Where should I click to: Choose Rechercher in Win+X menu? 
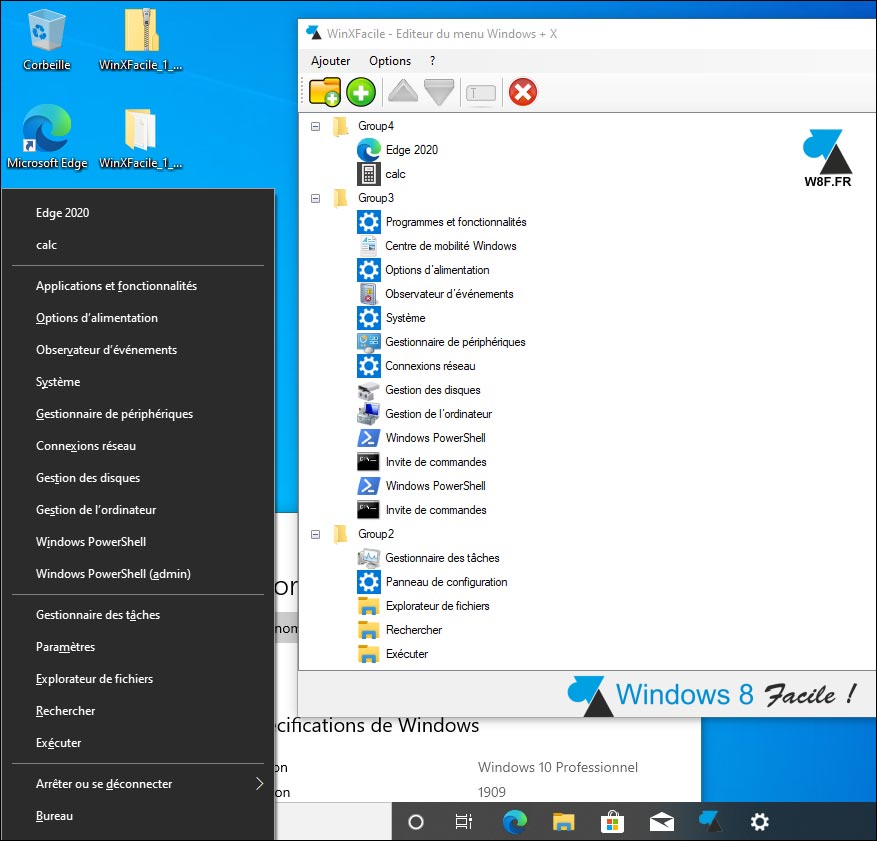pyautogui.click(x=138, y=711)
